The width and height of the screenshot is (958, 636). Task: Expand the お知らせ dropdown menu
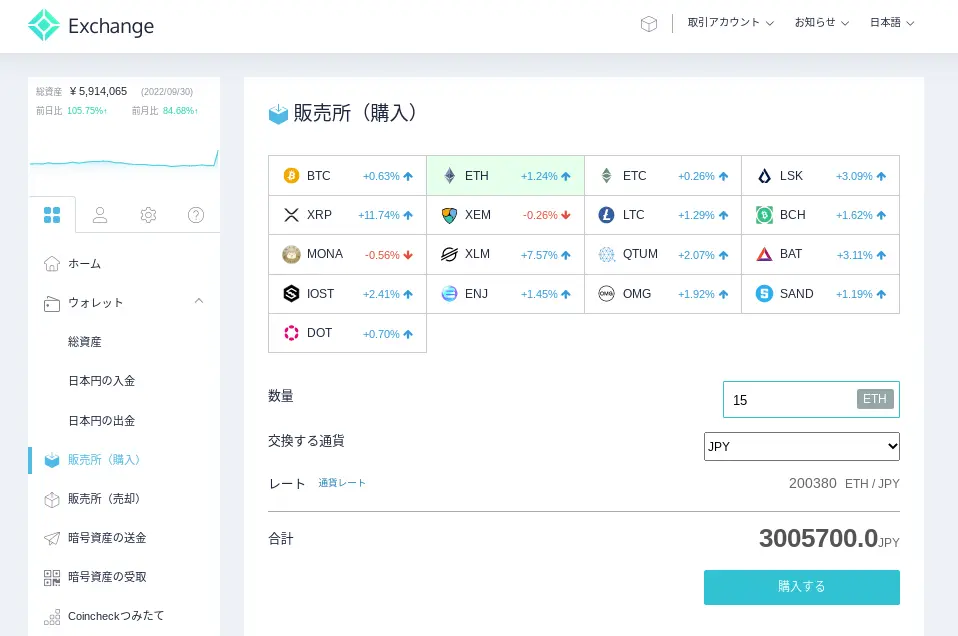click(821, 23)
